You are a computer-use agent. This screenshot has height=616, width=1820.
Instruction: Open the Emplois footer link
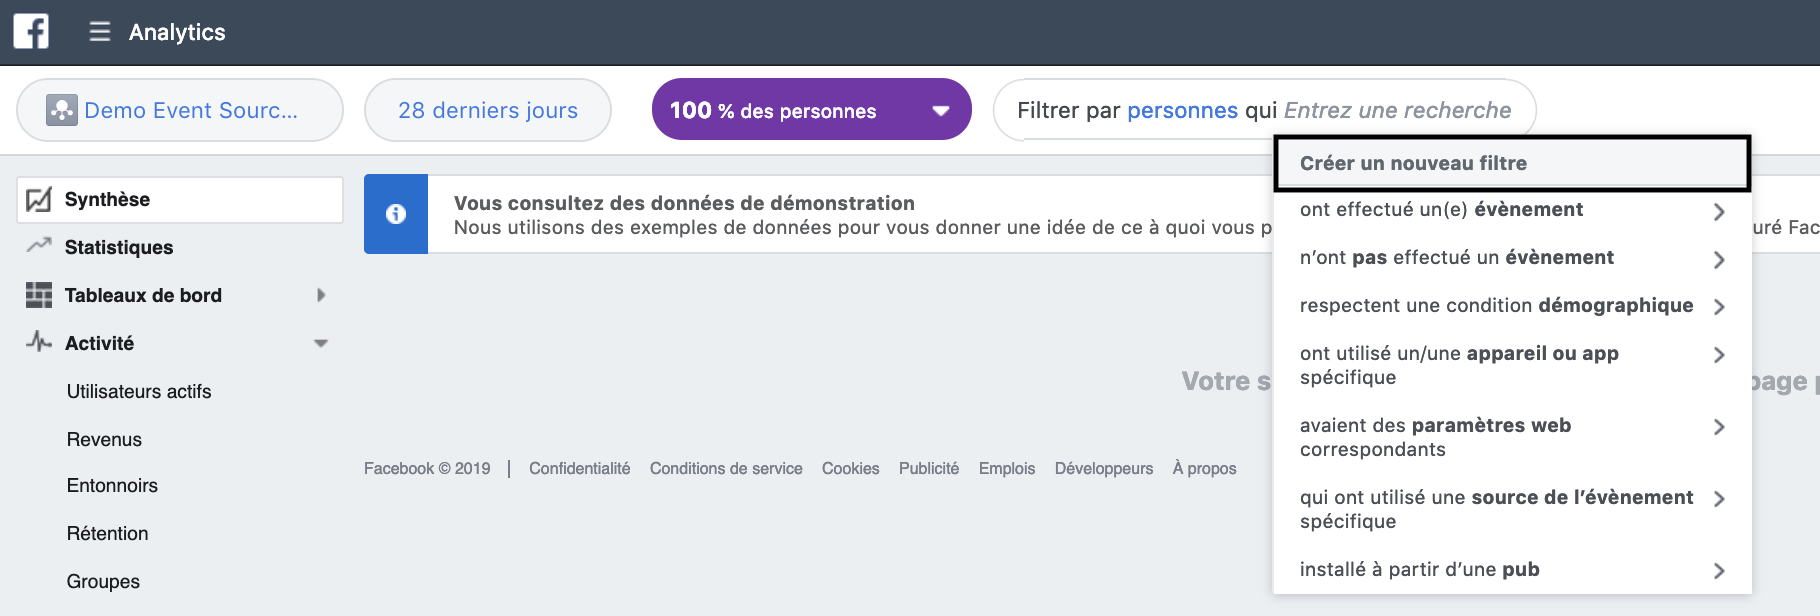(x=1006, y=468)
